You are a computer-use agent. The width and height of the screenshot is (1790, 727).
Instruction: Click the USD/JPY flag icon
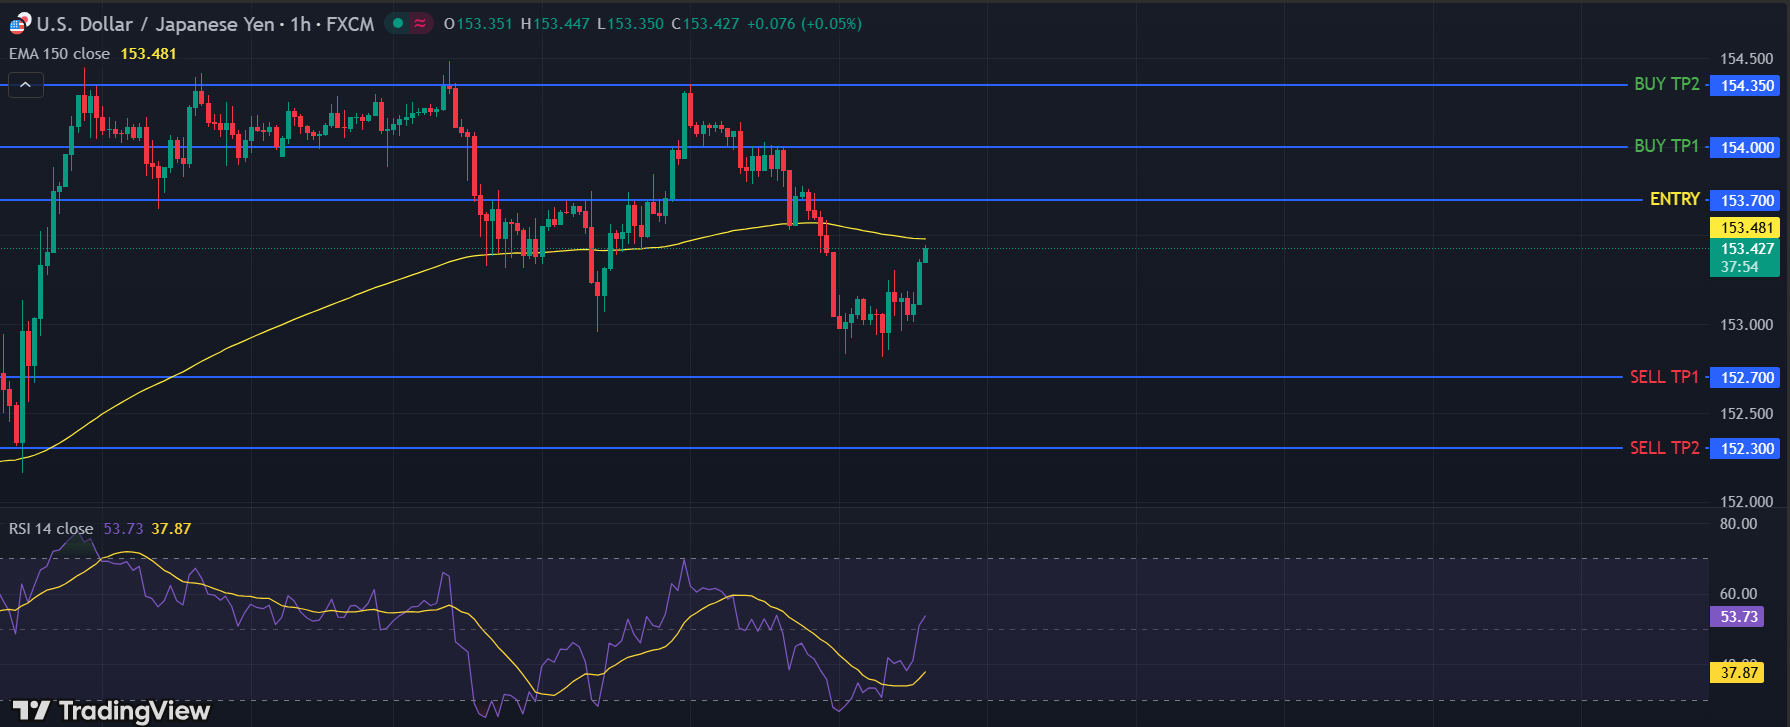click(x=19, y=24)
